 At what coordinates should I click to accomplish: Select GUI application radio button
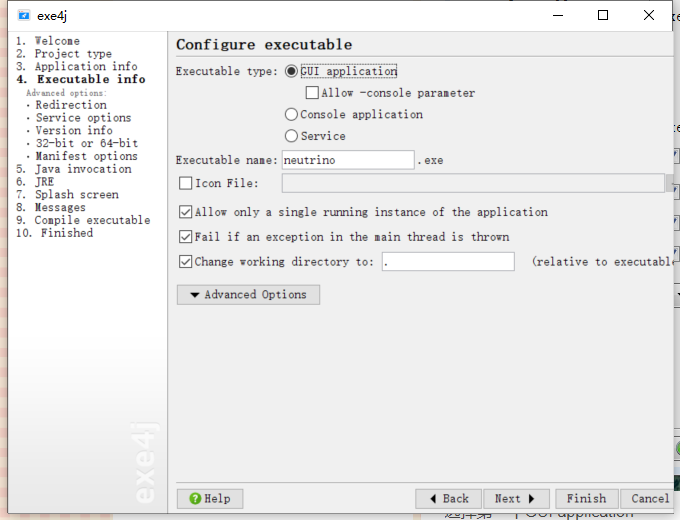tap(292, 71)
